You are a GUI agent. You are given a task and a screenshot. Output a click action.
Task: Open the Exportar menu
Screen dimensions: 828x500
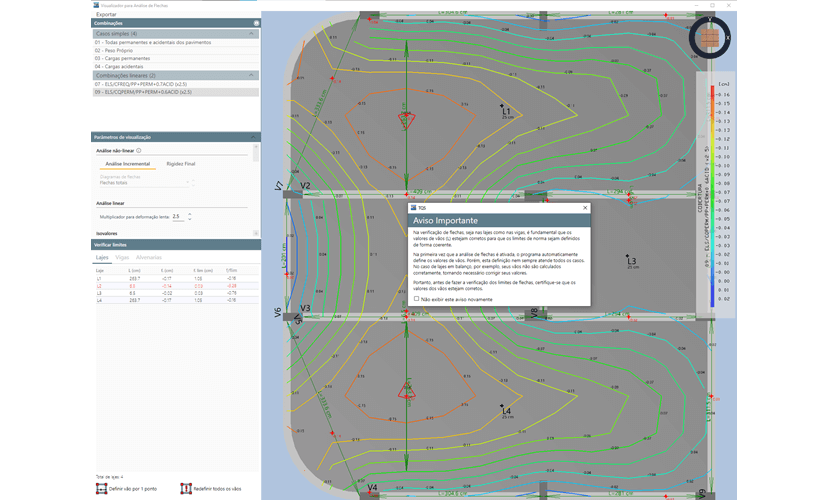click(x=105, y=14)
